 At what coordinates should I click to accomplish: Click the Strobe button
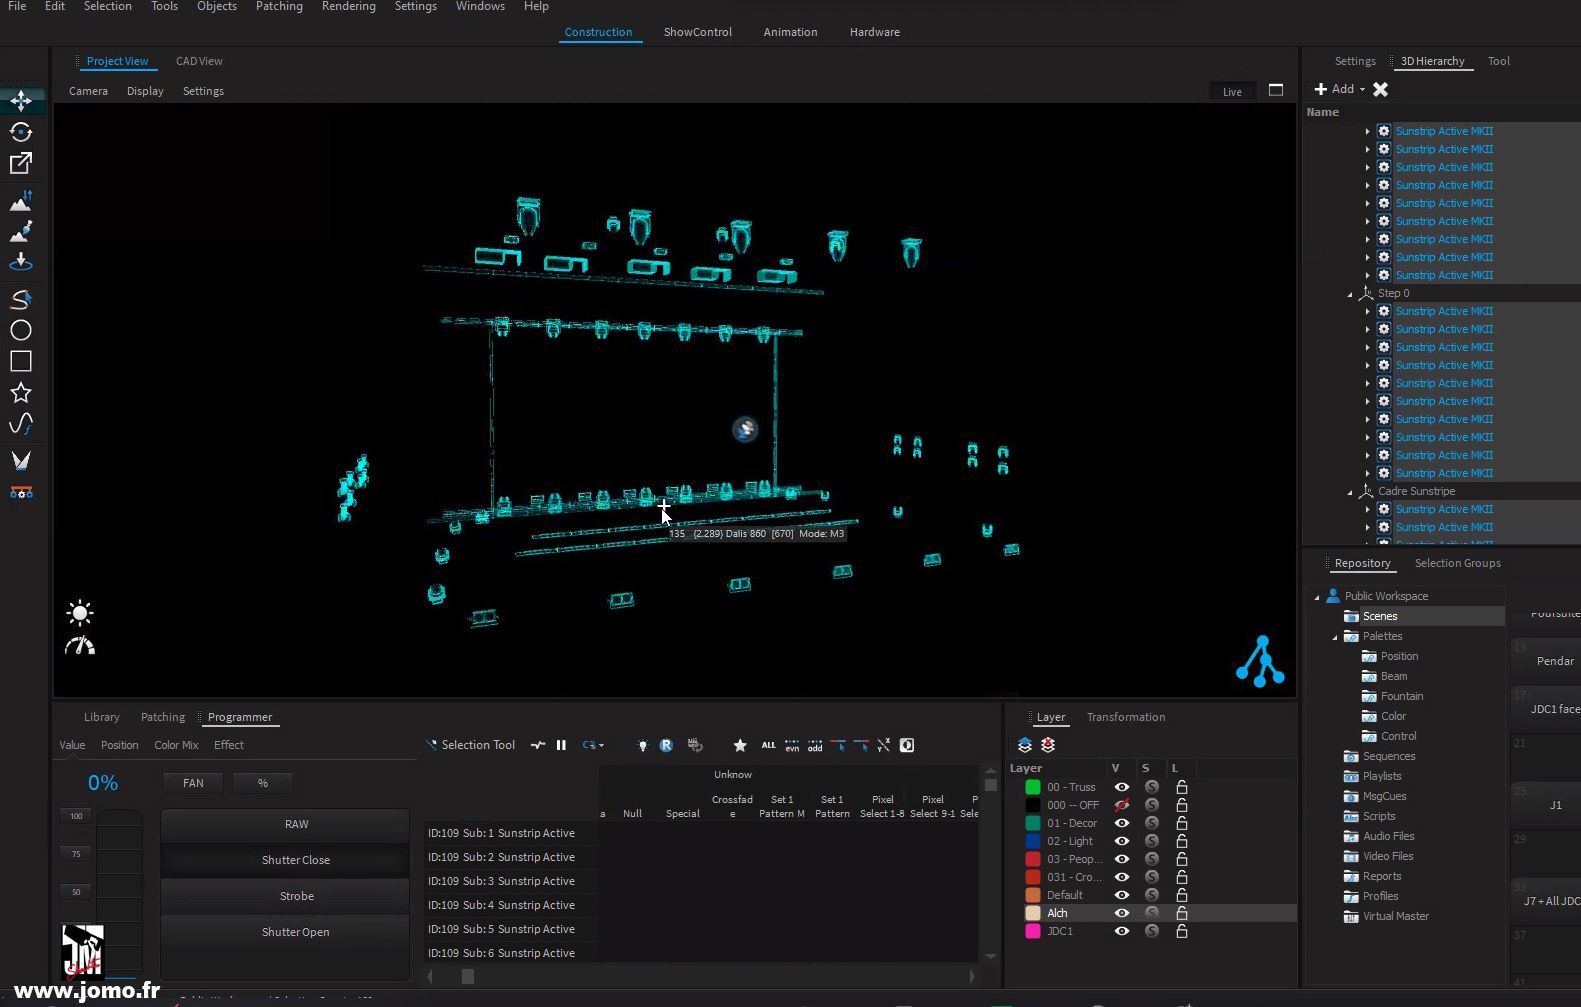pos(296,897)
